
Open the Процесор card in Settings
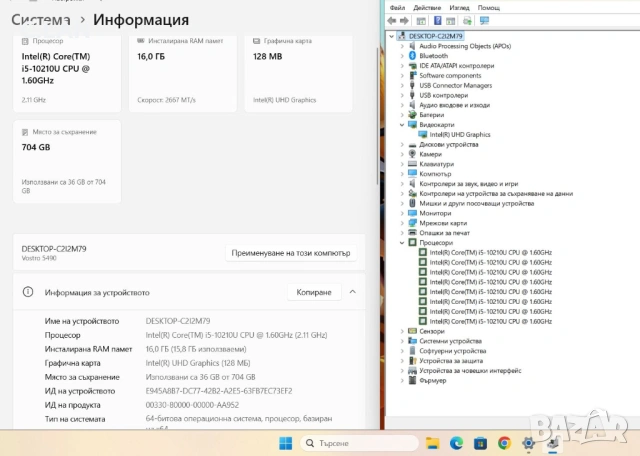[67, 73]
